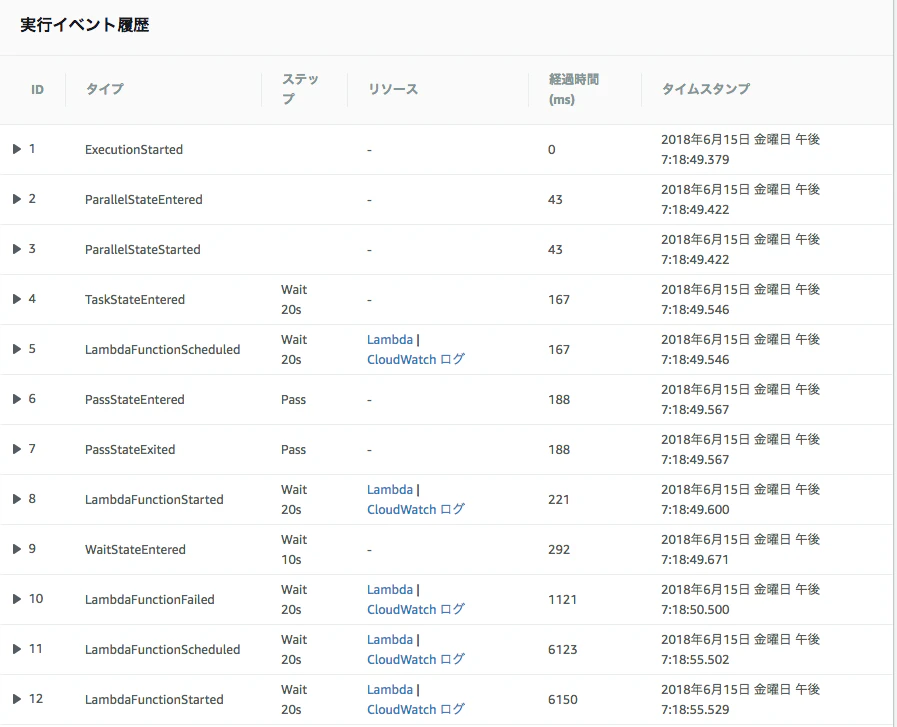Expand event 1 ExecutionStarted row

pyautogui.click(x=17, y=149)
